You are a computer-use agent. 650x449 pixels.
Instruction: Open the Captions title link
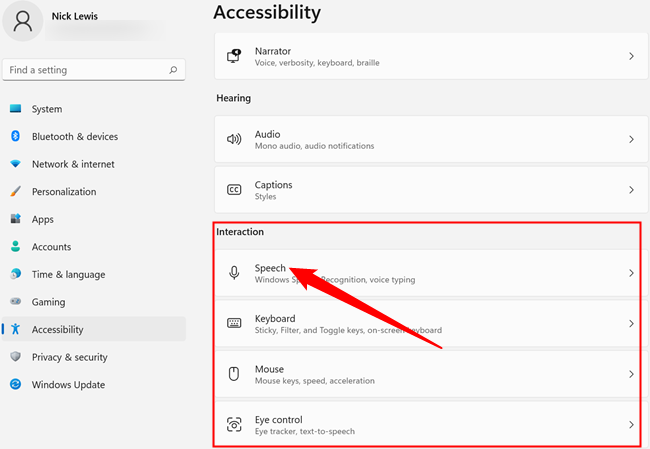pyautogui.click(x=273, y=184)
